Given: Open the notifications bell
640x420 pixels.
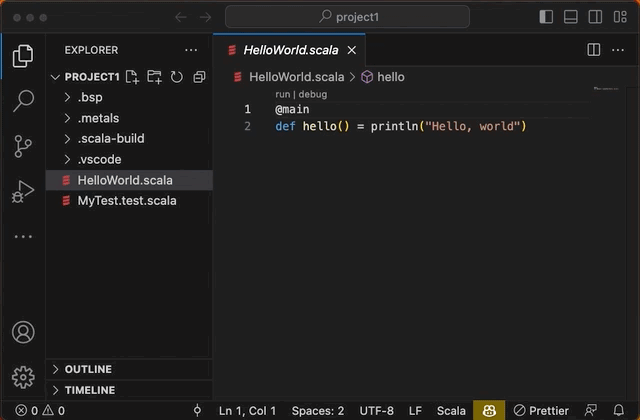Looking at the screenshot, I should tap(619, 410).
